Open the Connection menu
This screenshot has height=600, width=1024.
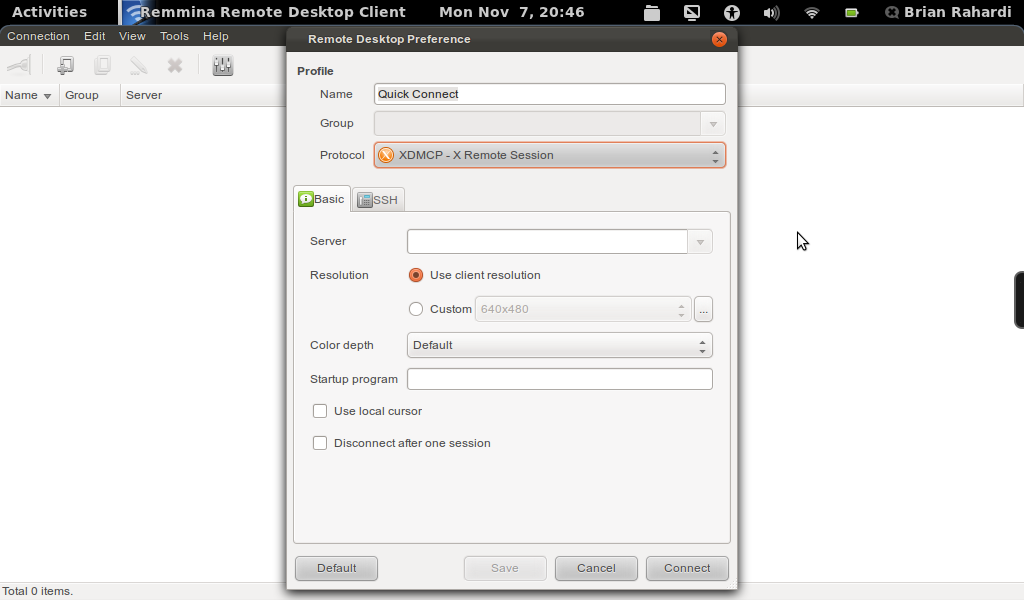point(38,36)
